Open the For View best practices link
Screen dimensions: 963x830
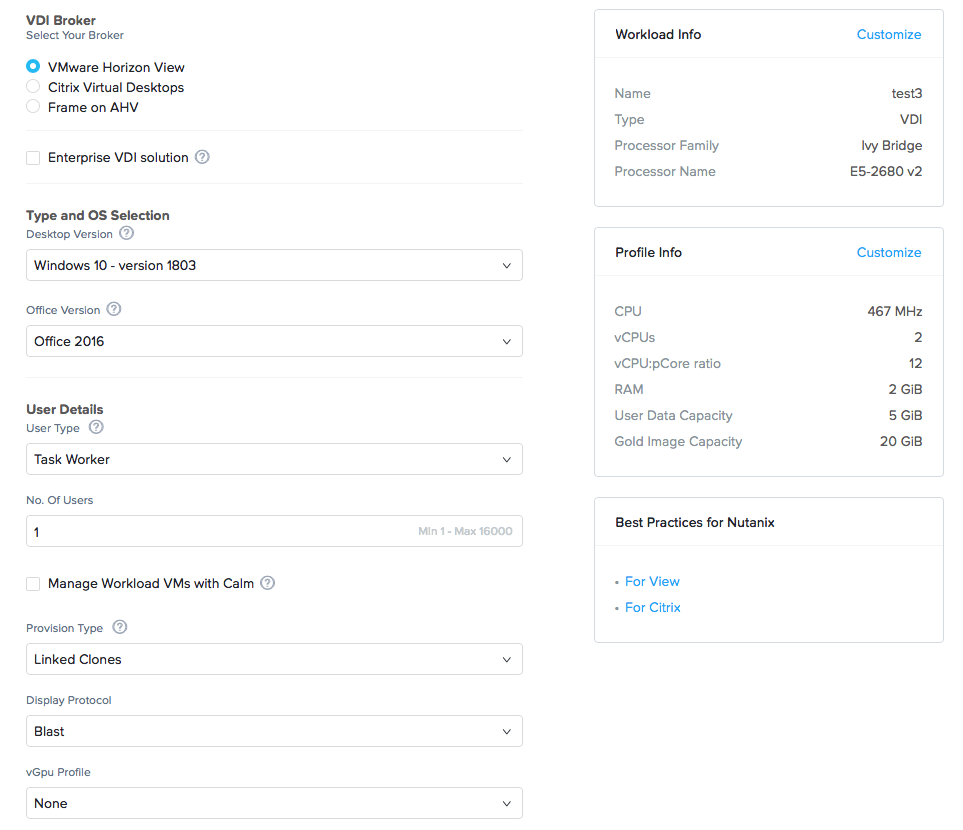pyautogui.click(x=652, y=581)
